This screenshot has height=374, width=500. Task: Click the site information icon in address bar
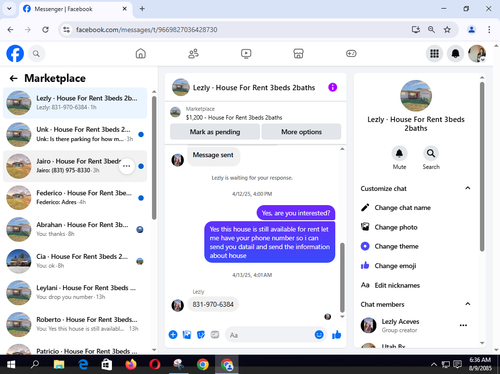(x=67, y=30)
